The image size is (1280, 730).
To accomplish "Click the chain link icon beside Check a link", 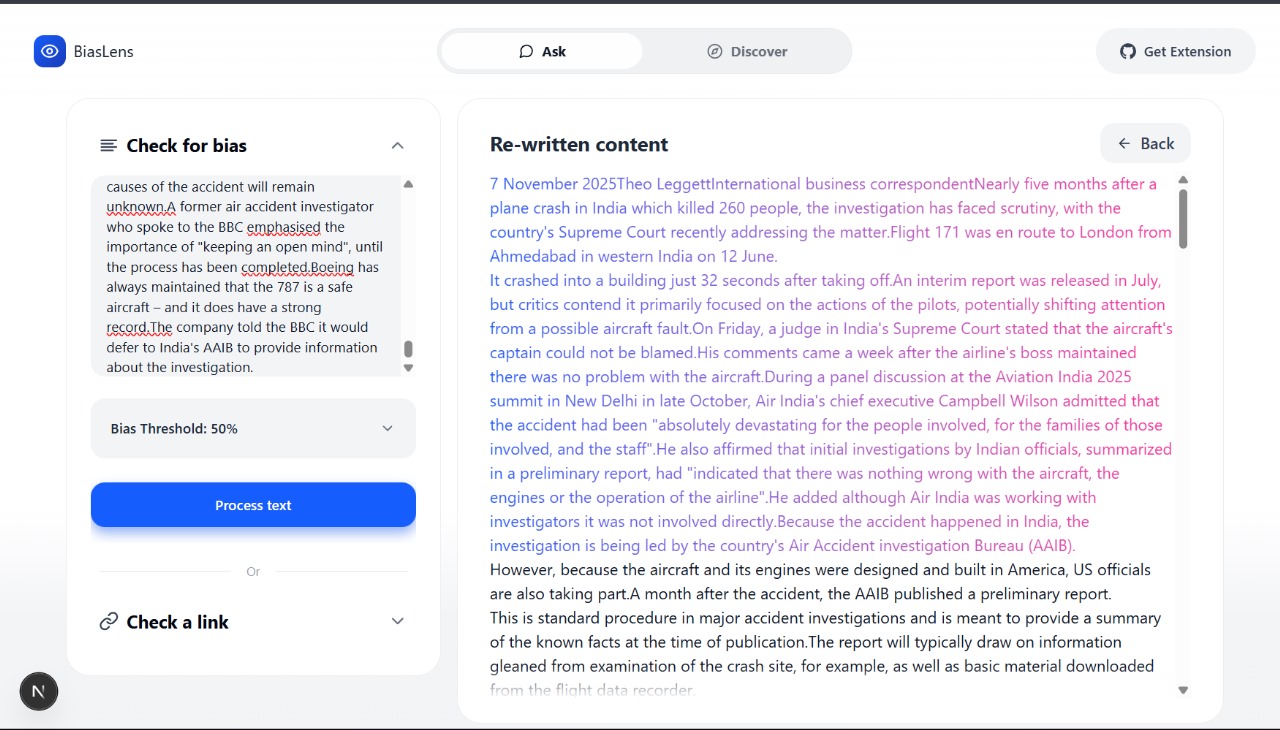I will pyautogui.click(x=109, y=622).
